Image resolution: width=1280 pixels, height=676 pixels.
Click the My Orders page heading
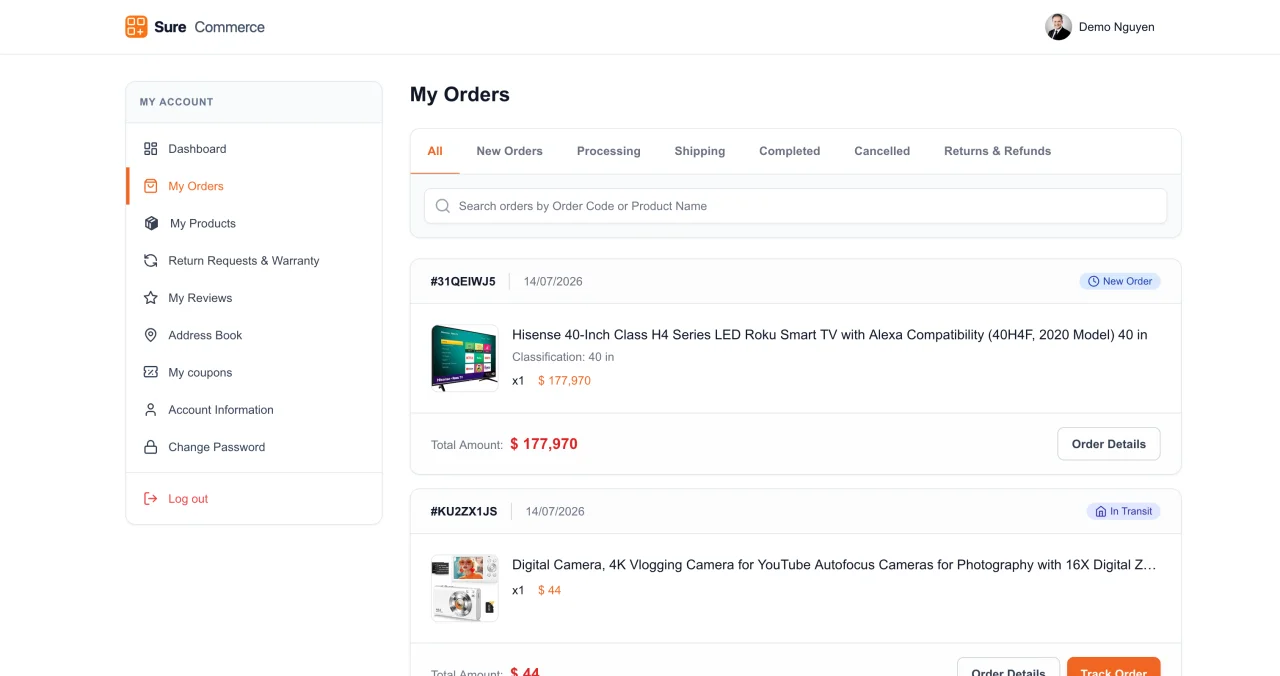tap(460, 95)
